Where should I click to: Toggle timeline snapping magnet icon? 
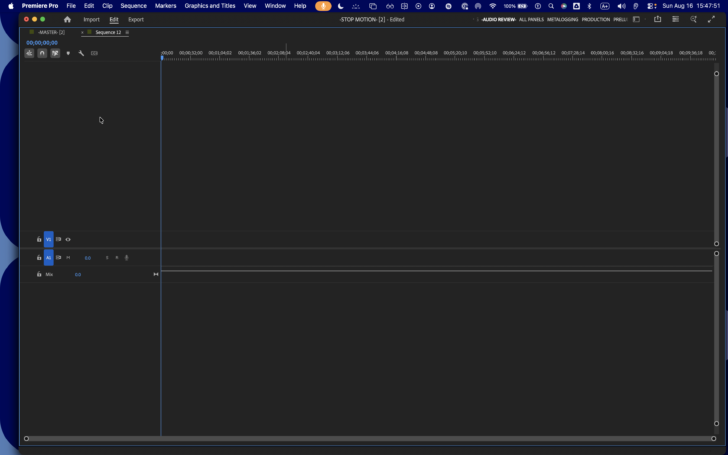42,53
